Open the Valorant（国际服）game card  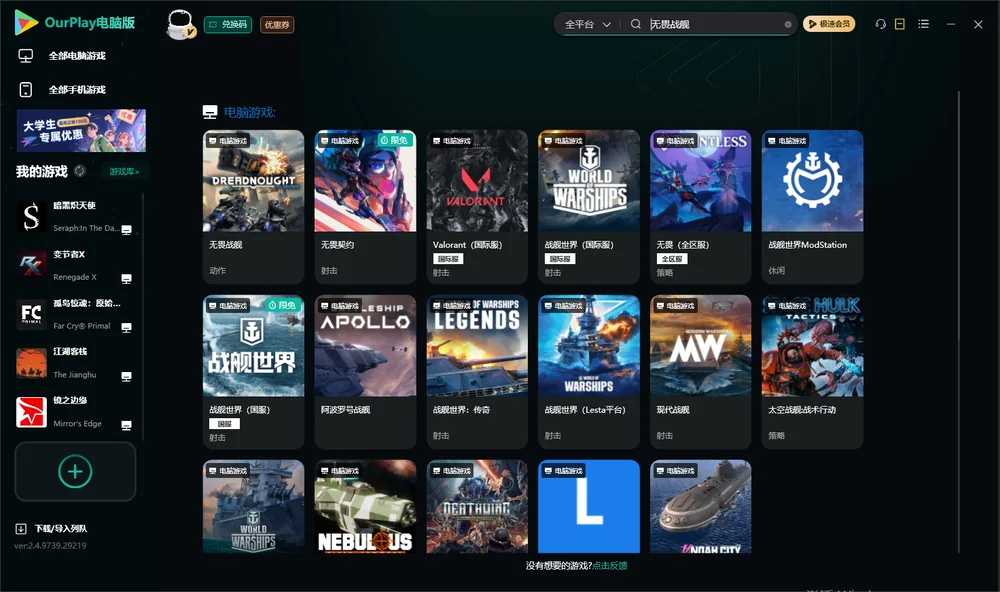(x=477, y=207)
